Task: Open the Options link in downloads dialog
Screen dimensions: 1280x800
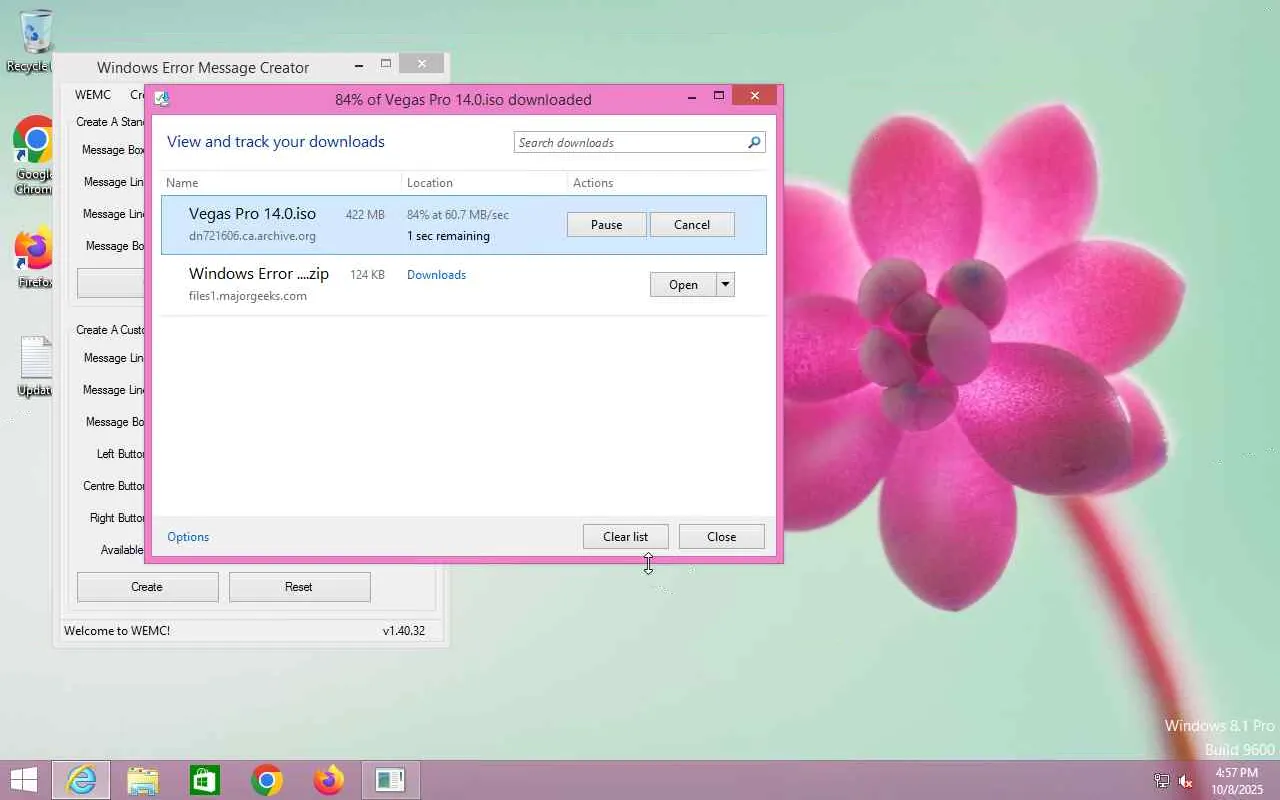Action: click(x=188, y=537)
